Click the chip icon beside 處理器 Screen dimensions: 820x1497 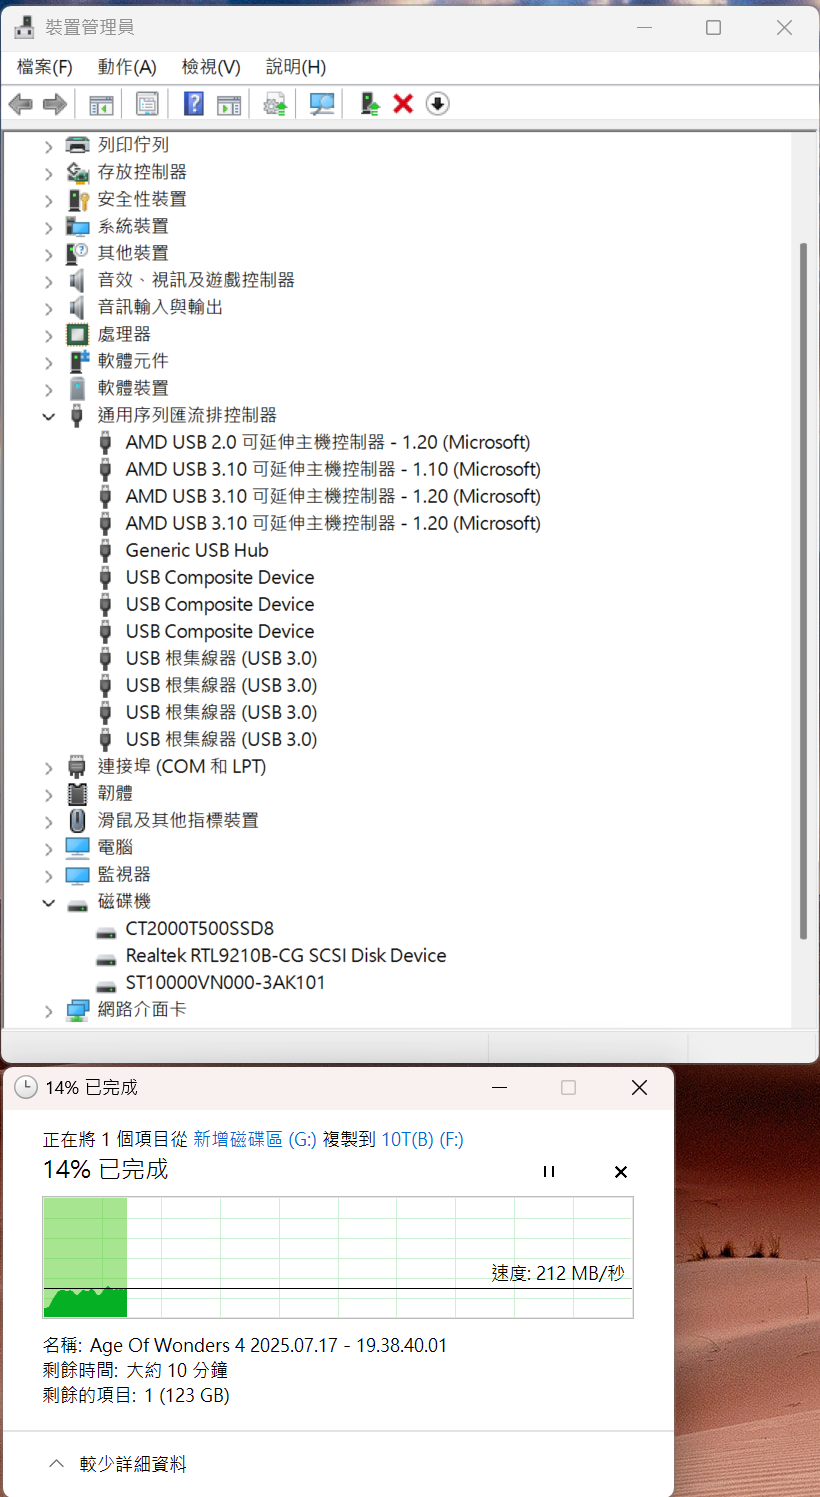click(77, 334)
